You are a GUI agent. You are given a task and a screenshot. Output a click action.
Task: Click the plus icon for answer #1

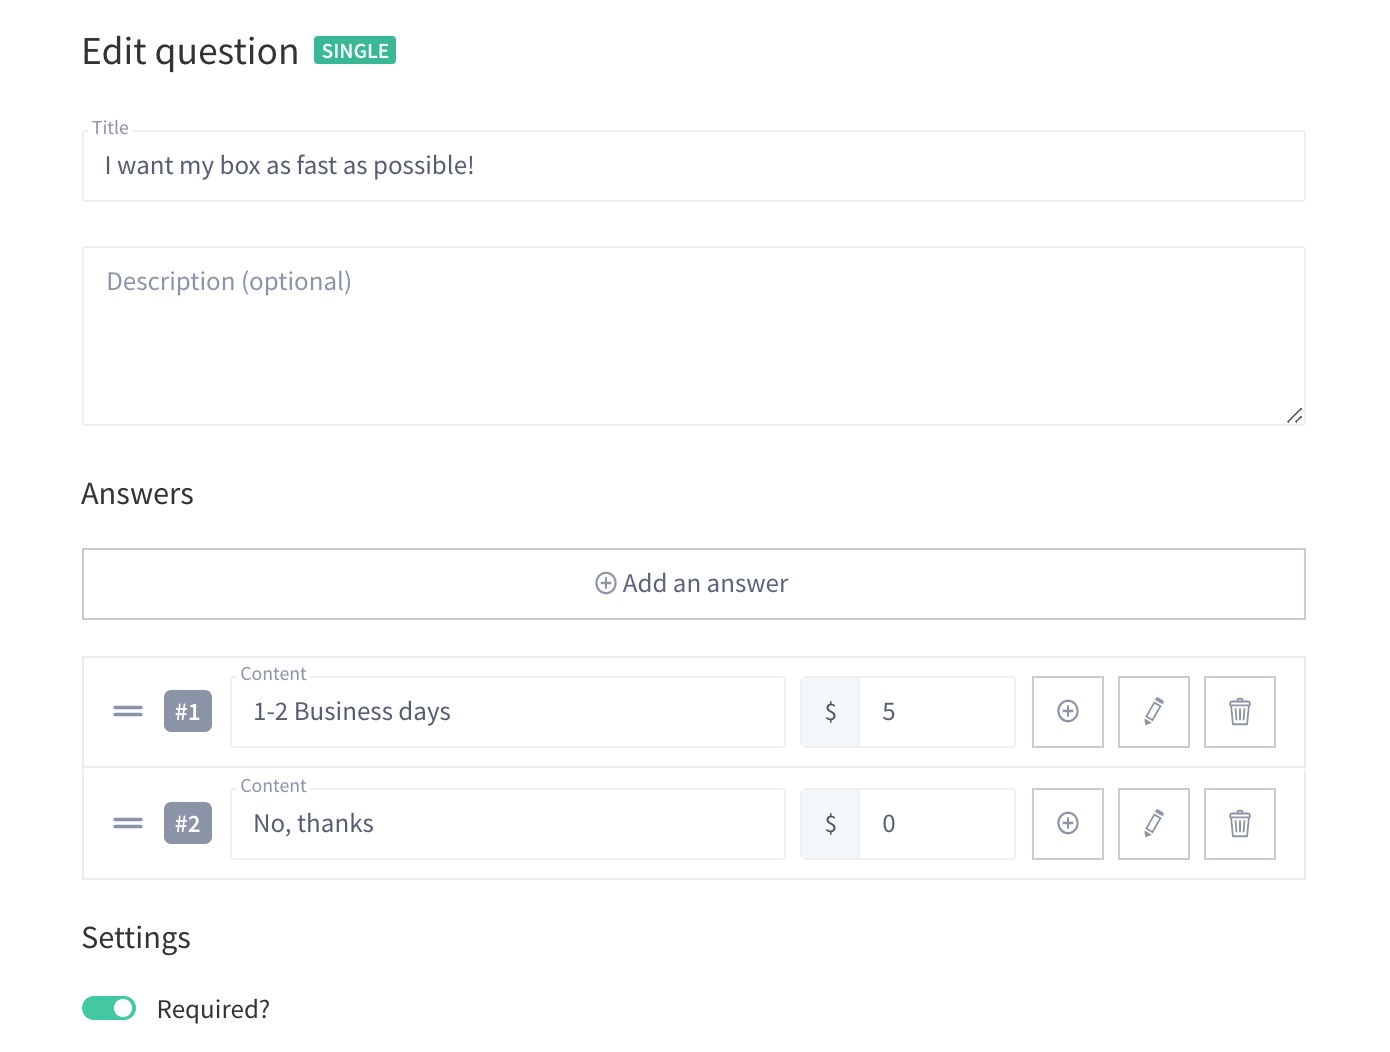pos(1068,712)
